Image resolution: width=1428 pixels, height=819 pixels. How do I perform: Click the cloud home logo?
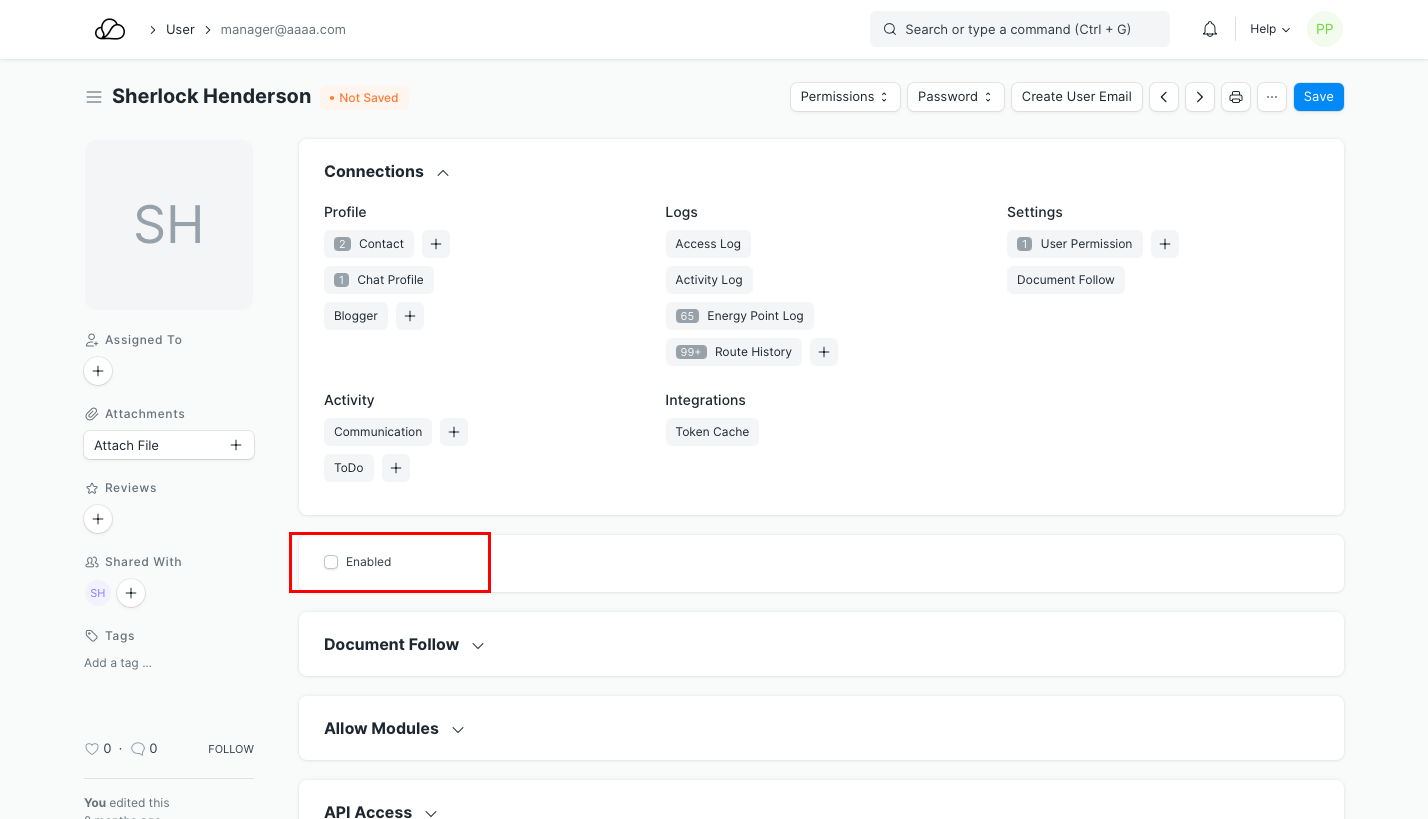point(110,30)
